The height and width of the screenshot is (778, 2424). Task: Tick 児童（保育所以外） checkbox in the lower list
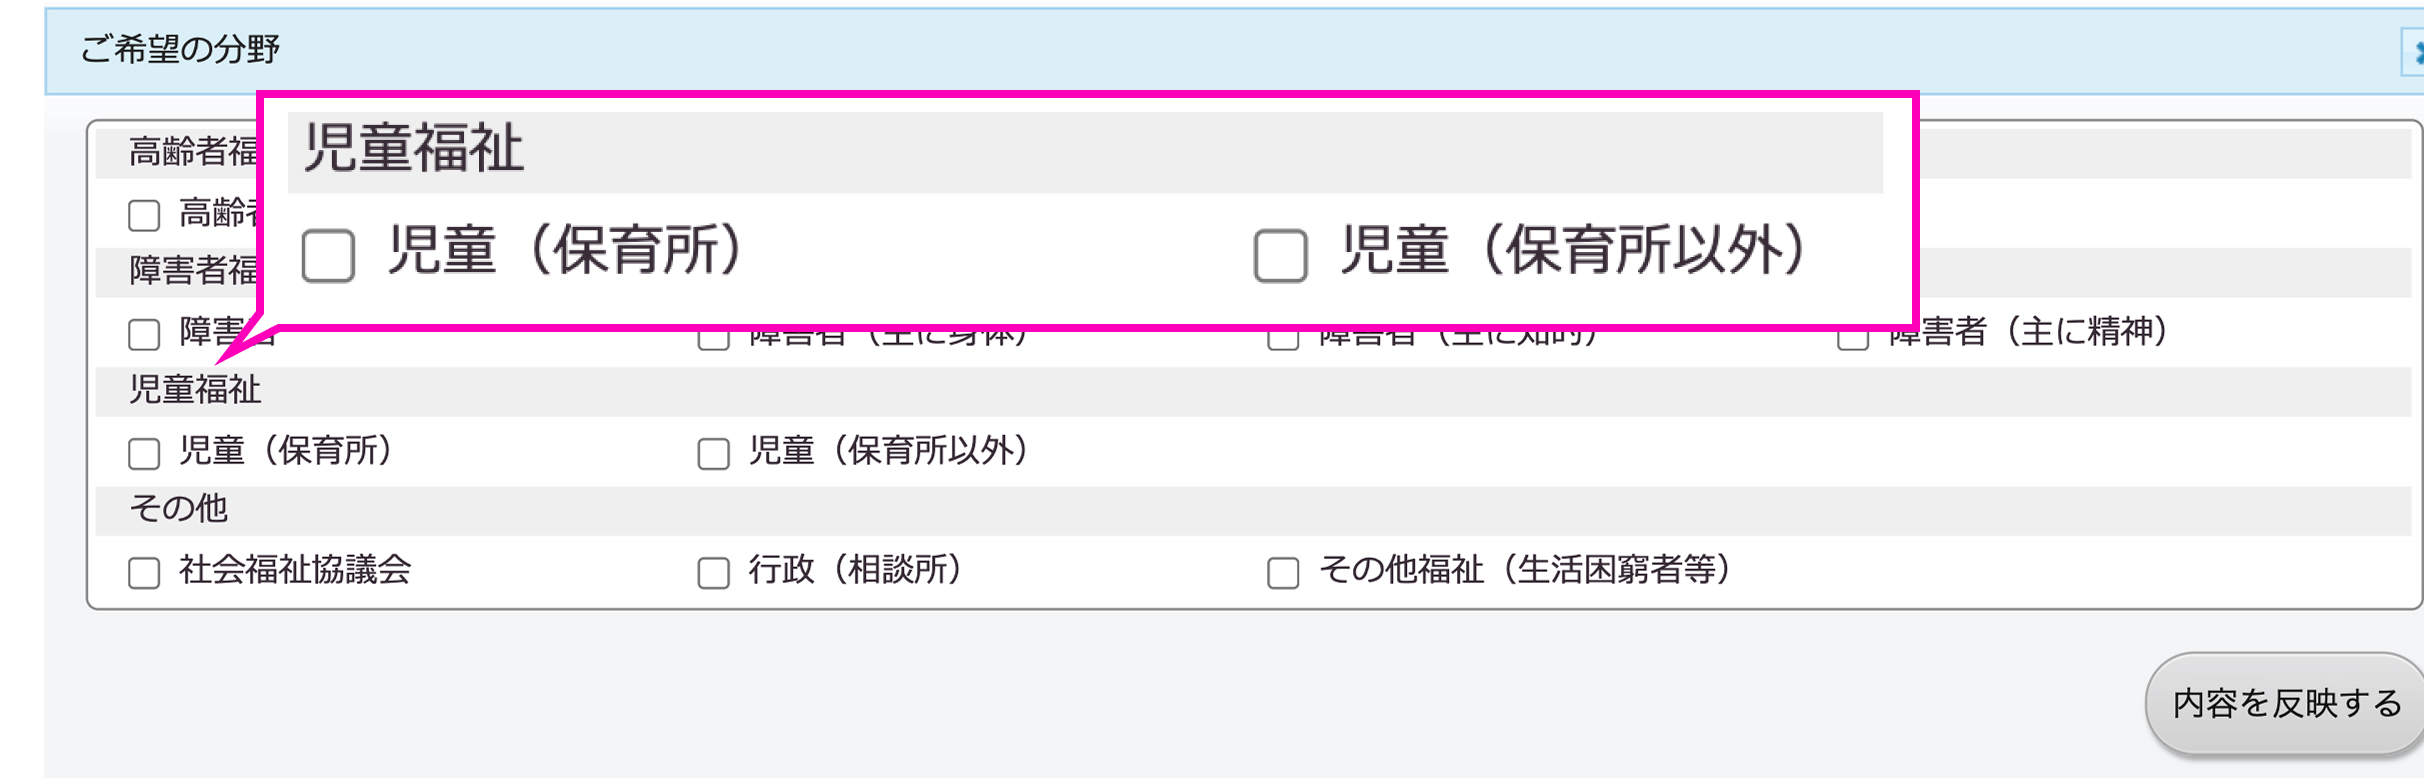pyautogui.click(x=713, y=454)
